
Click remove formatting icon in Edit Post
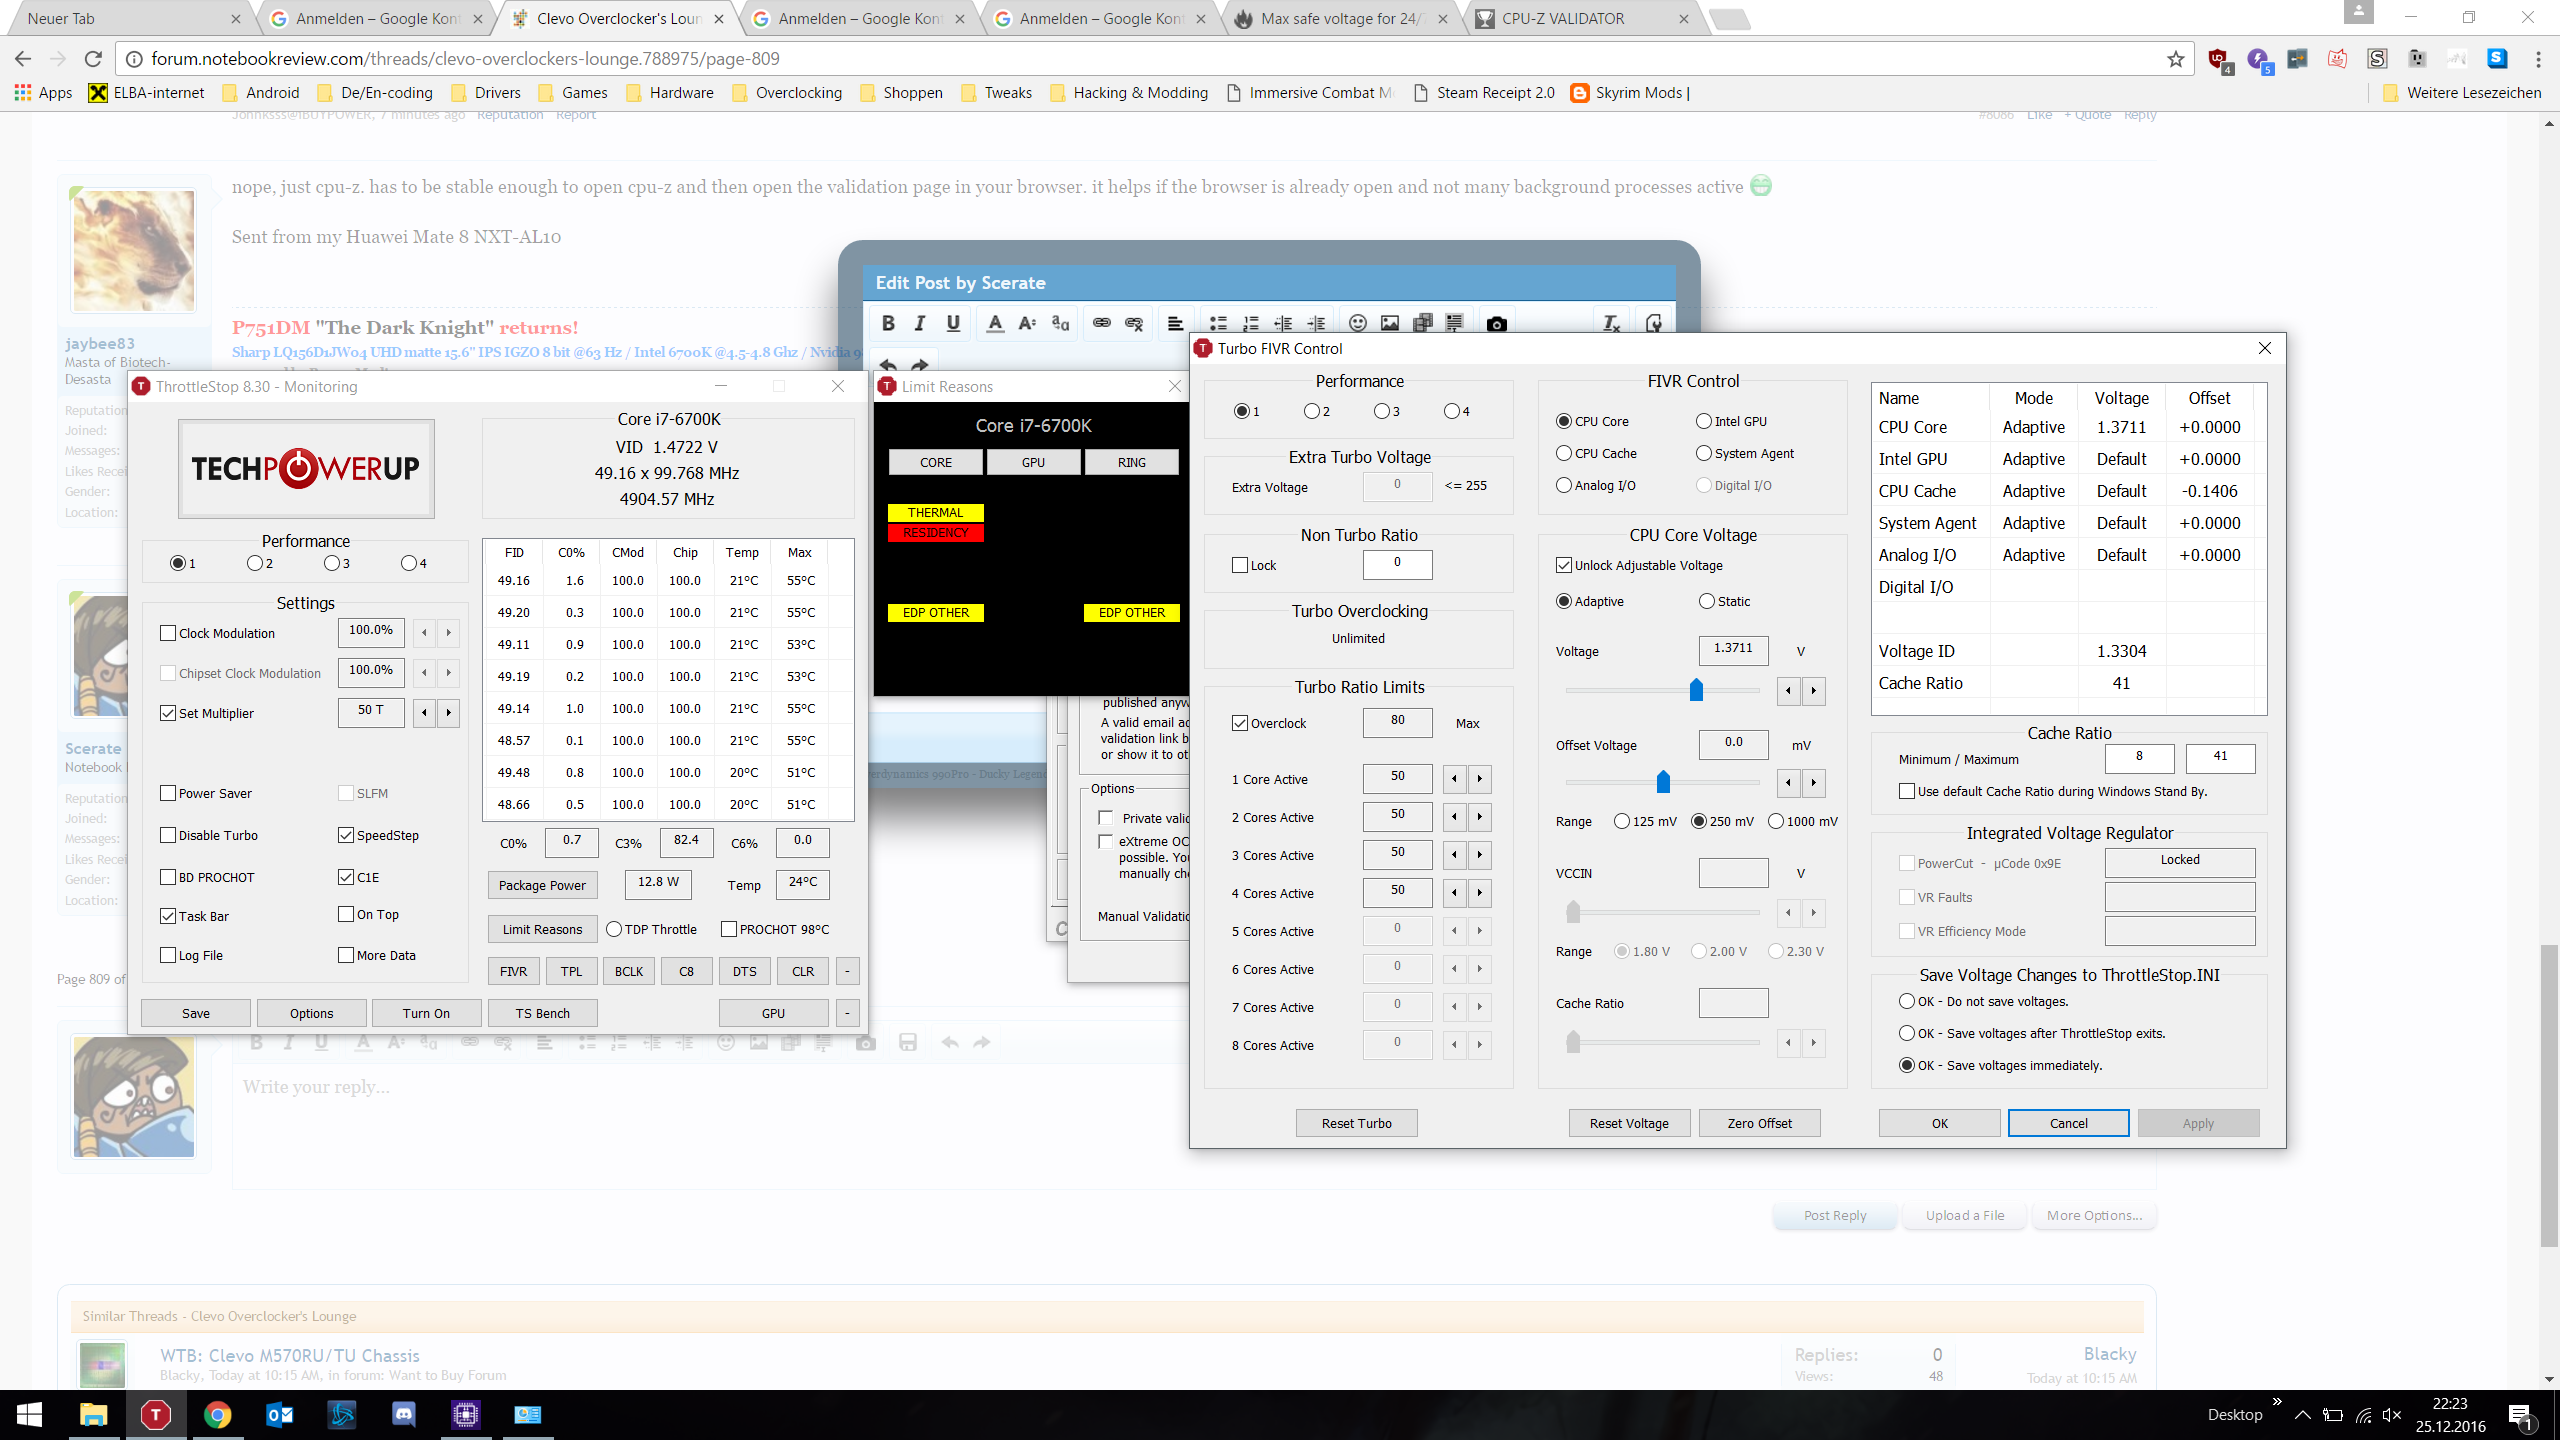pos(1611,323)
